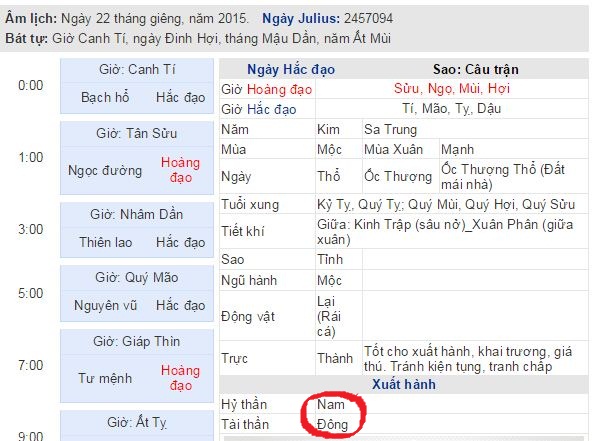The image size is (592, 441).
Task: Select the circled Nam direction value
Action: (331, 404)
